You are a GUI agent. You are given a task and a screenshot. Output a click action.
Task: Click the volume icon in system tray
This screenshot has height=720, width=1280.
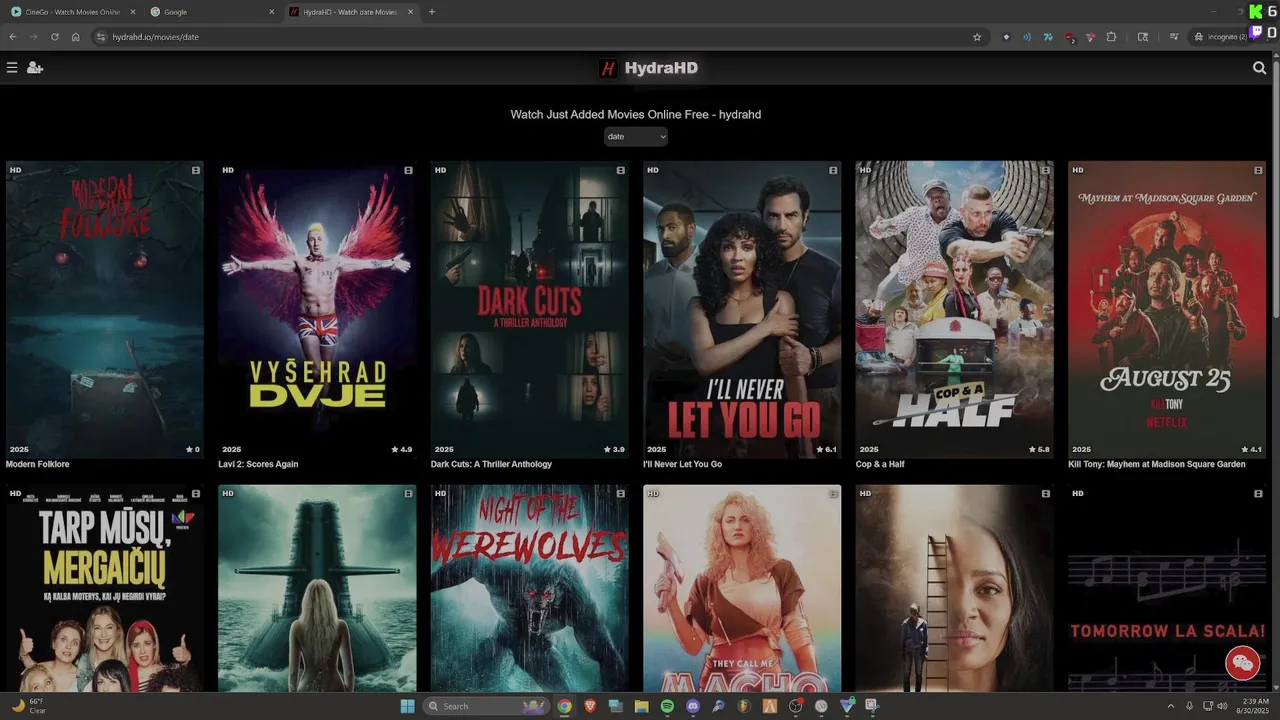[1222, 706]
